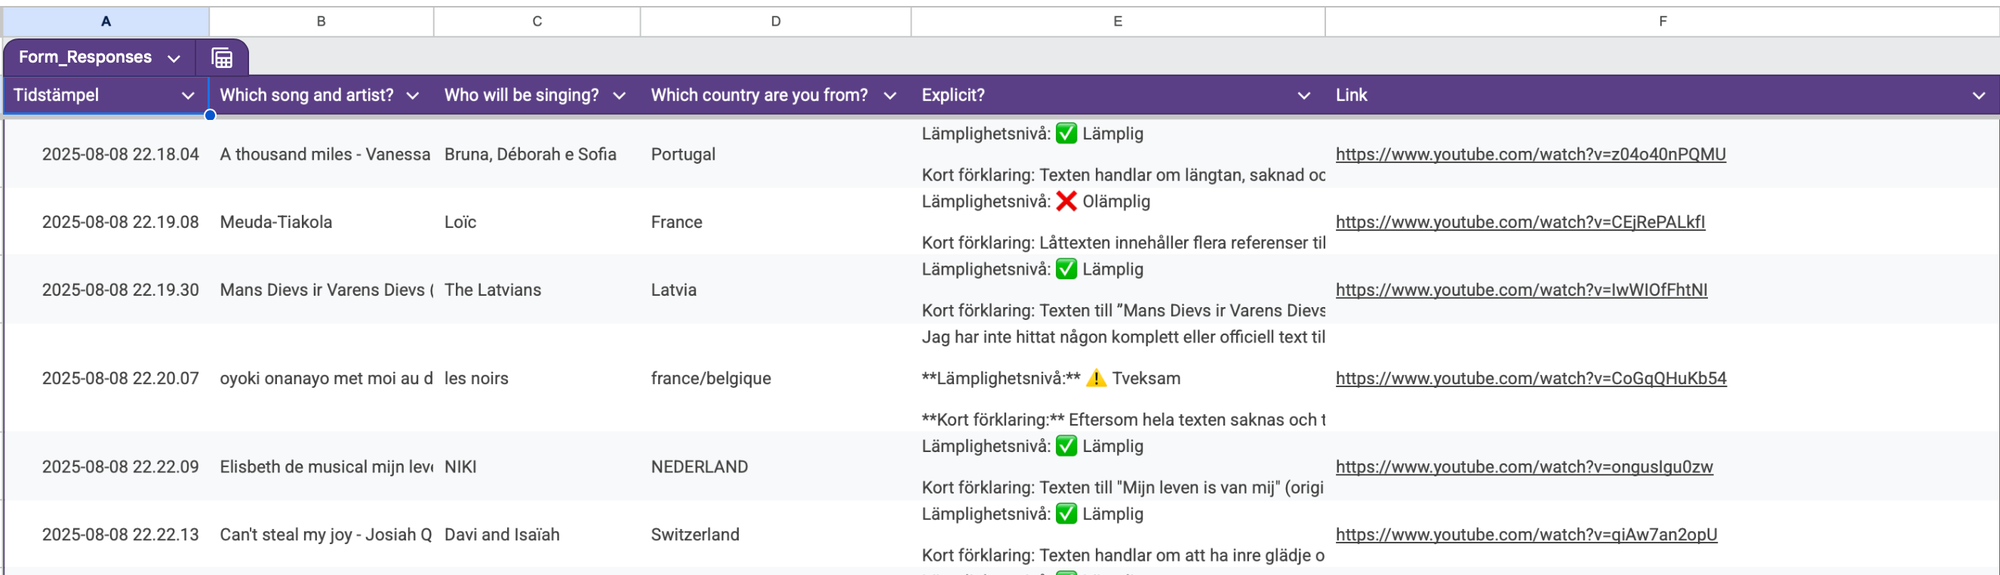Viewport: 2000px width, 575px height.
Task: Open the Explicit? column dropdown arrow
Action: point(1304,96)
